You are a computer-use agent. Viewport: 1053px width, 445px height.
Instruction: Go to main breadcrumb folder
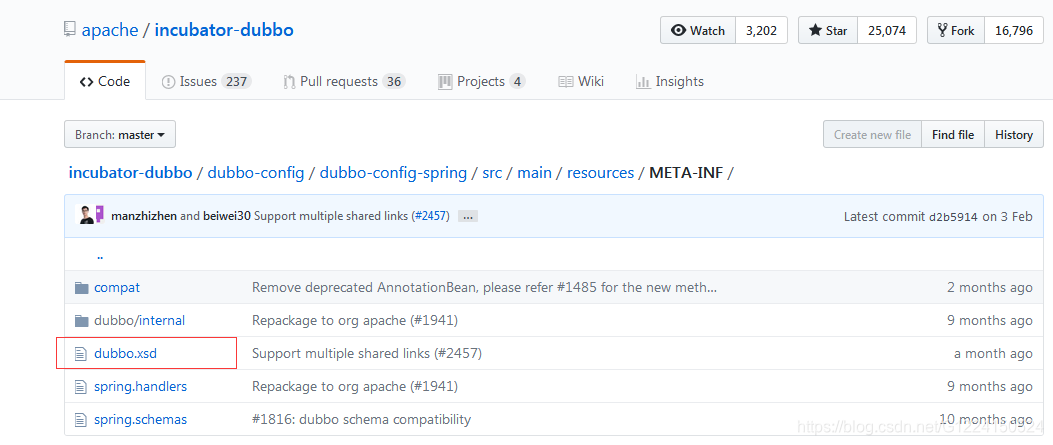click(x=535, y=172)
